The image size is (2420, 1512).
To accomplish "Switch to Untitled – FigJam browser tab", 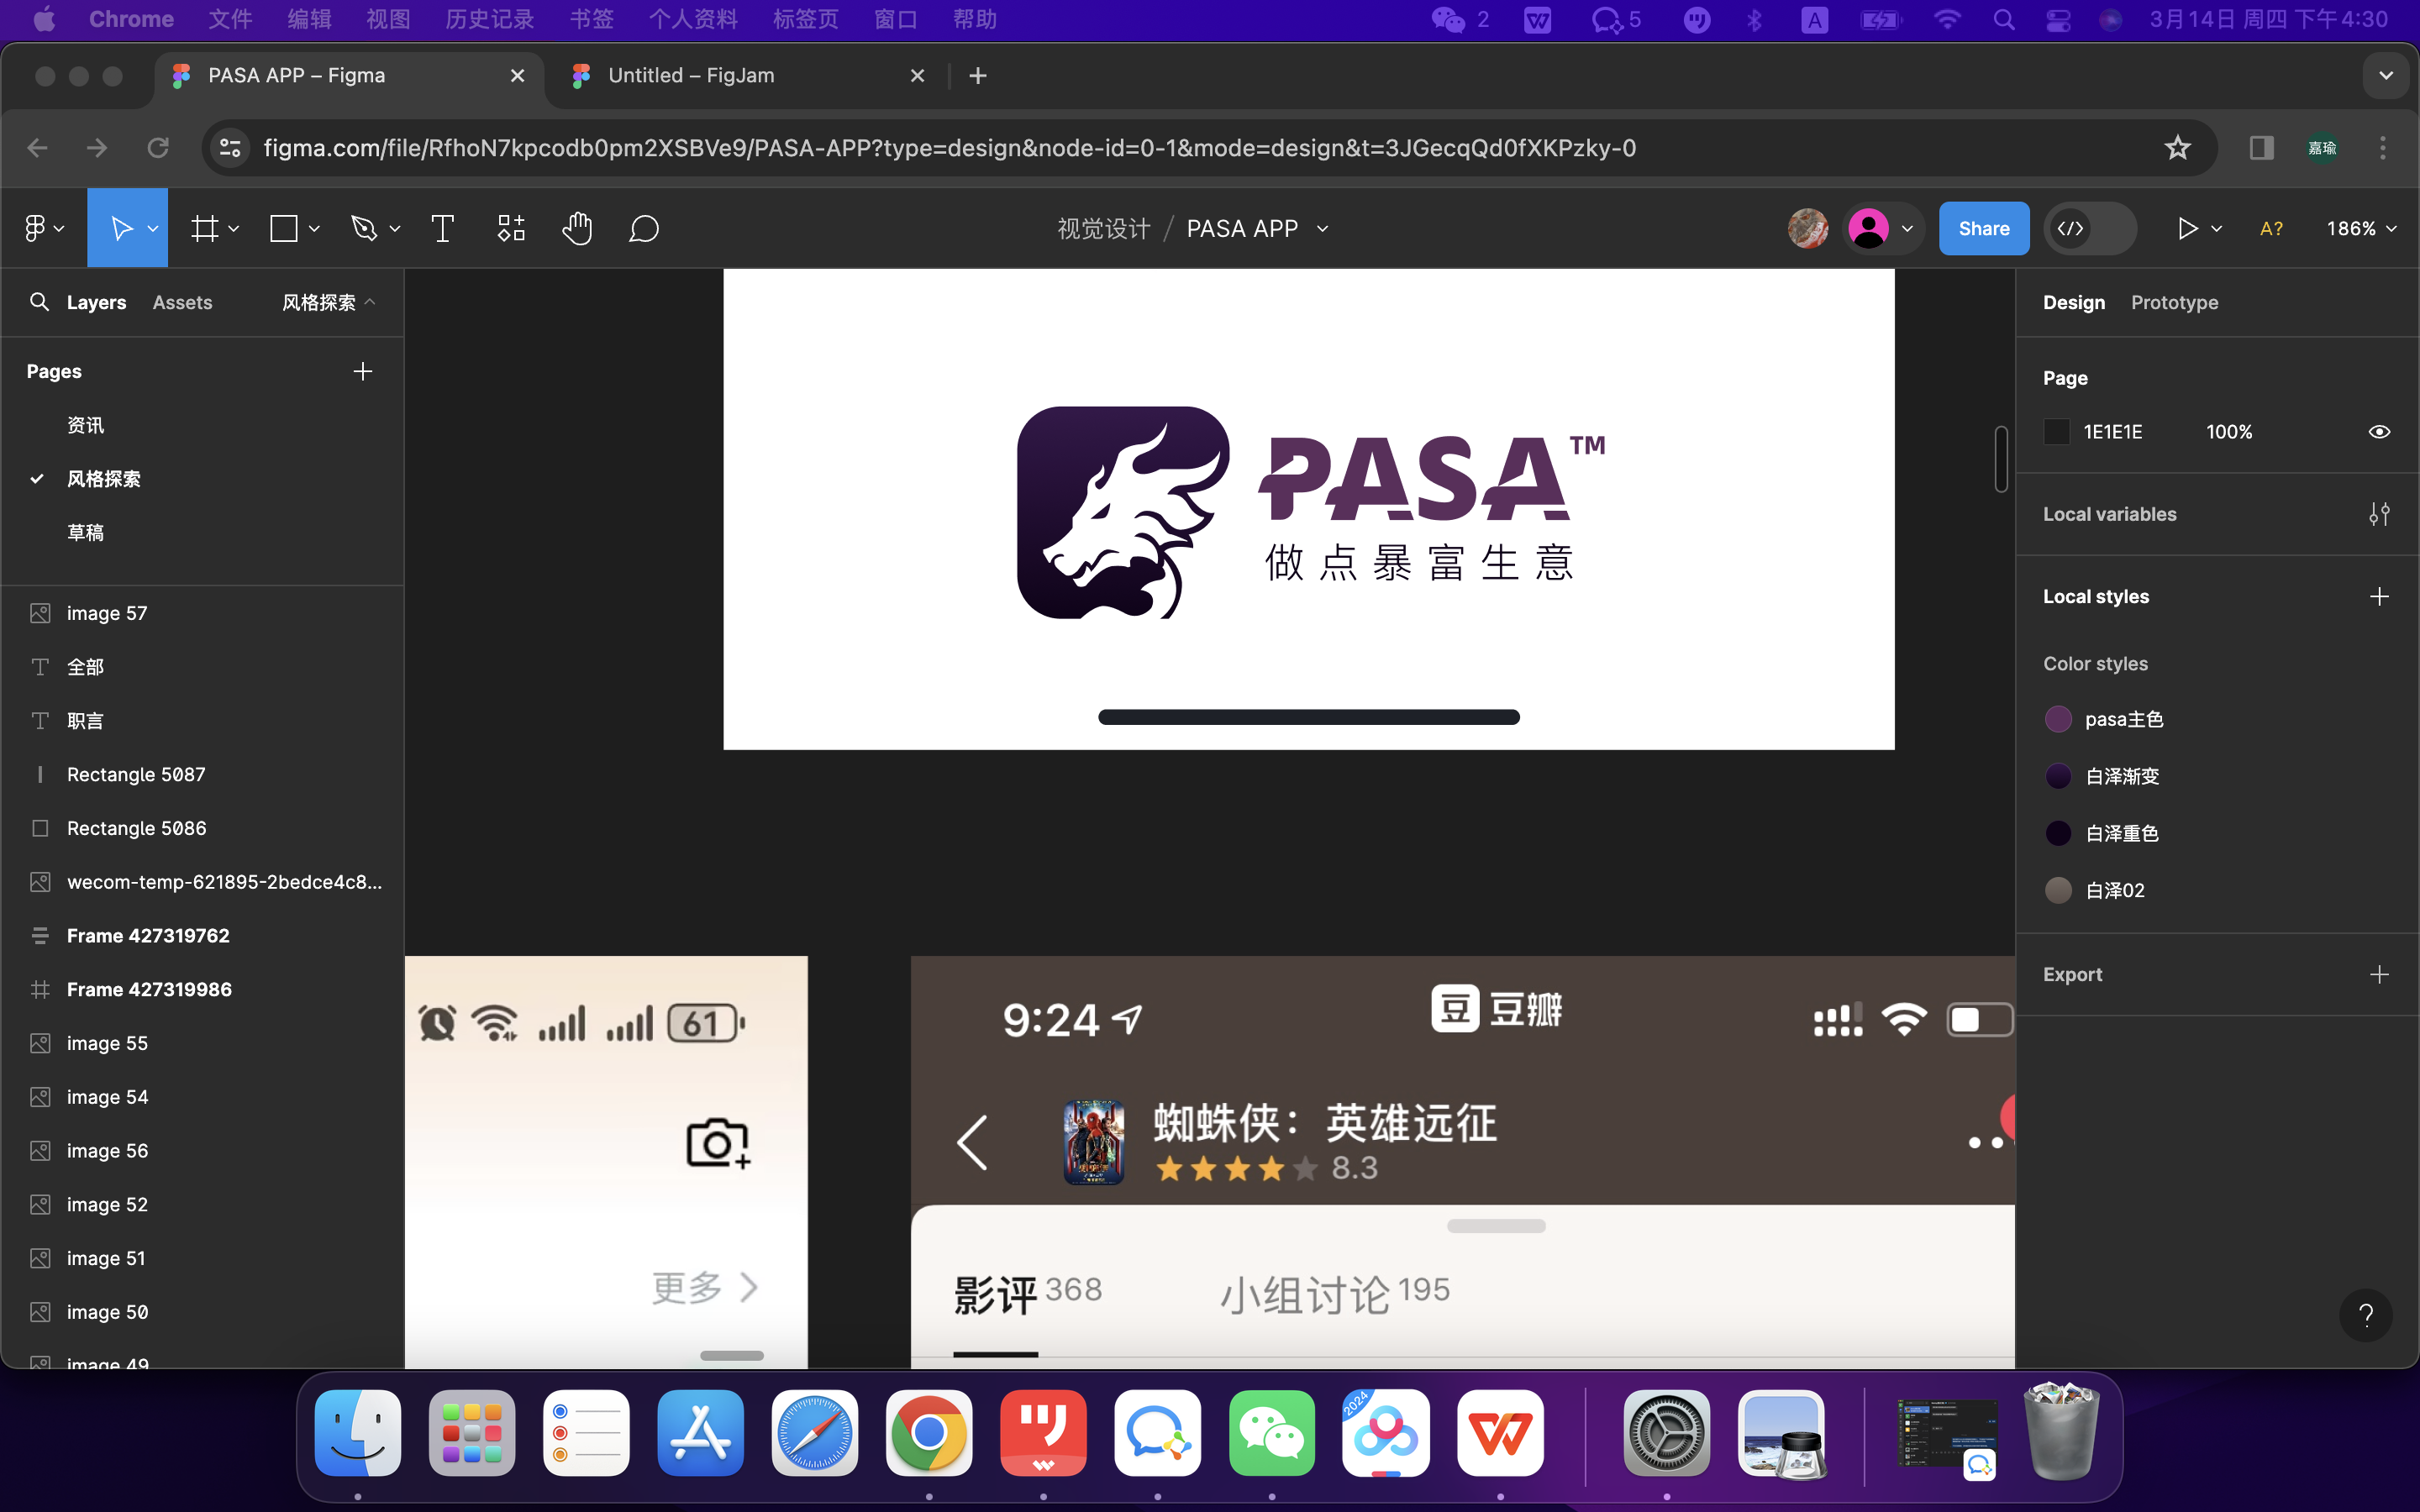I will click(x=747, y=76).
